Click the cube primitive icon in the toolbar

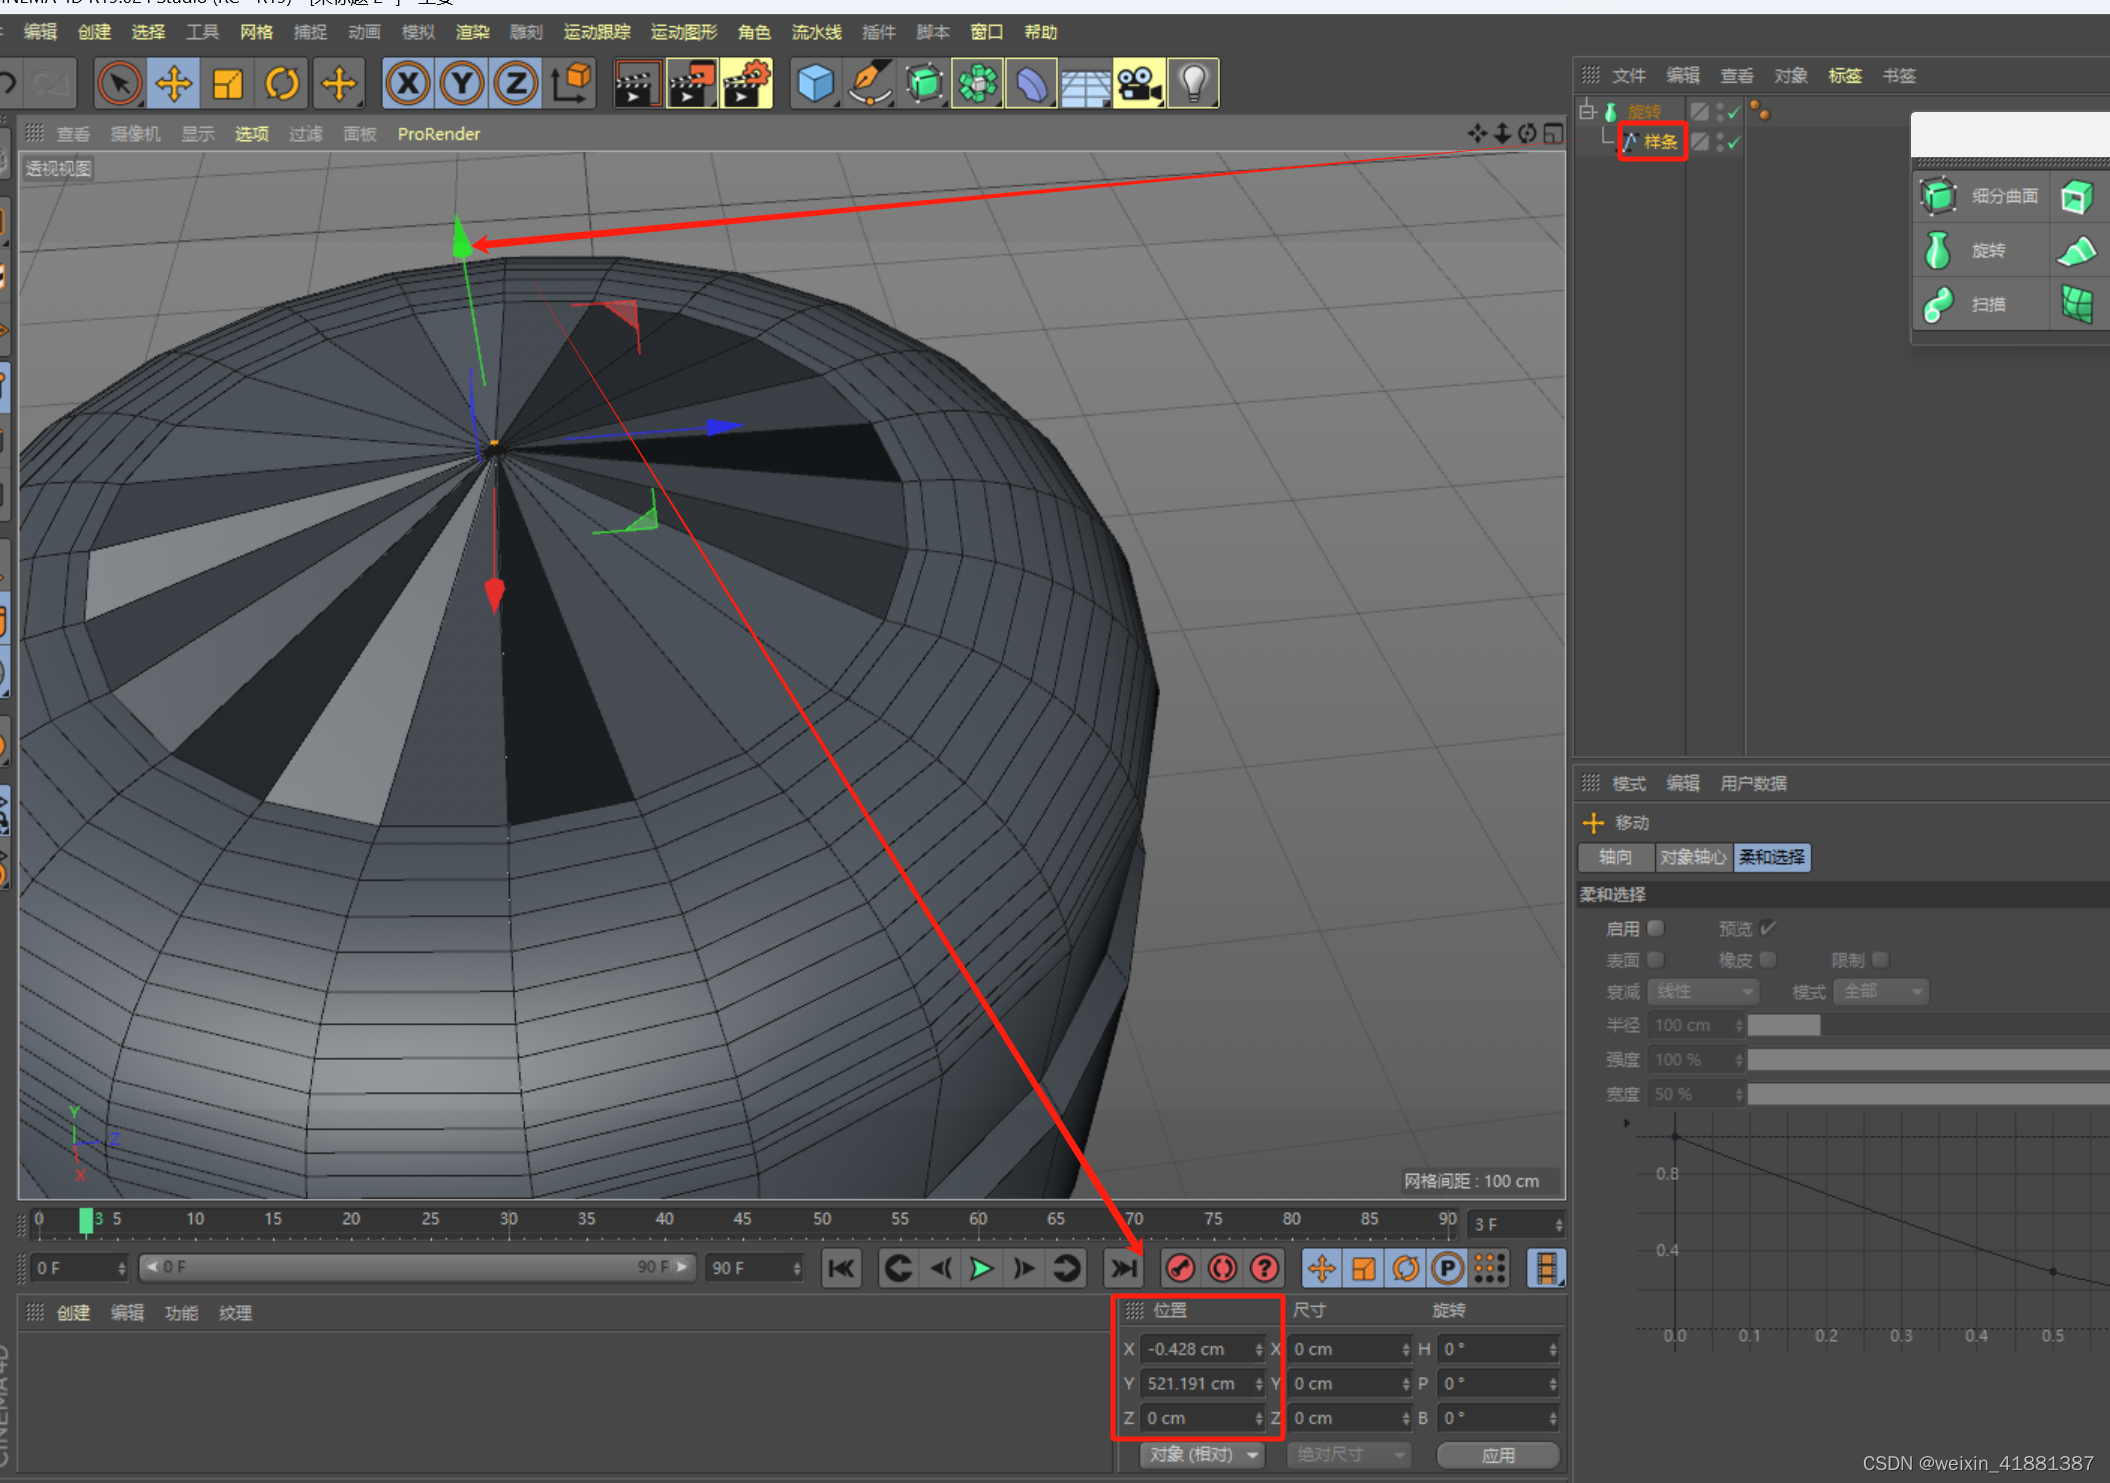pos(815,83)
